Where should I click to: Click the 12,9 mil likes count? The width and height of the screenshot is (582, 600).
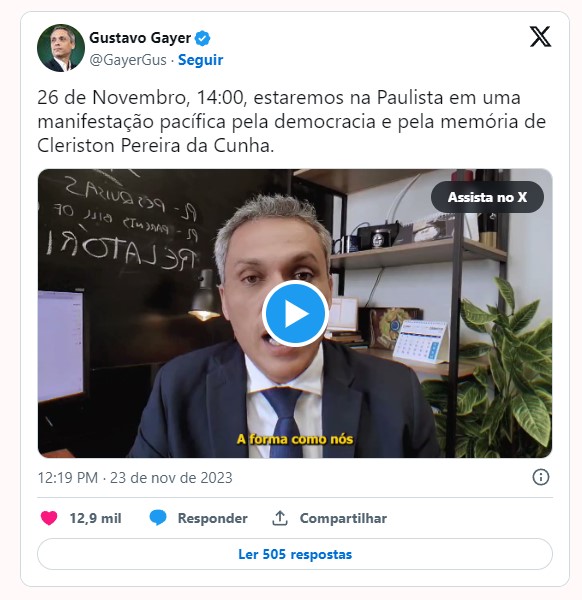(95, 518)
